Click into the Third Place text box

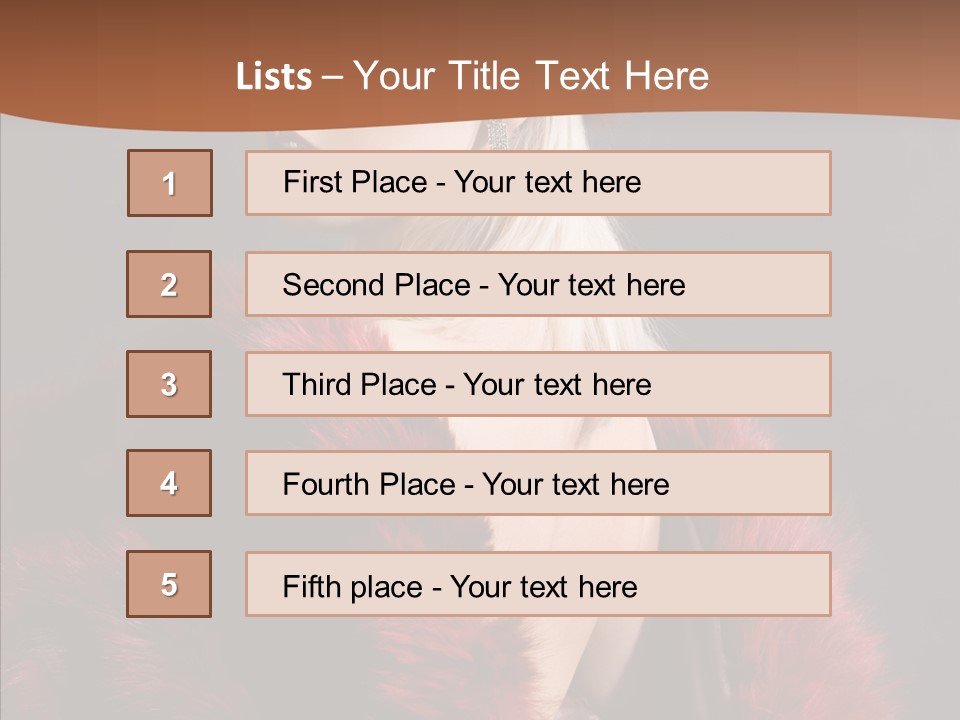tap(538, 384)
